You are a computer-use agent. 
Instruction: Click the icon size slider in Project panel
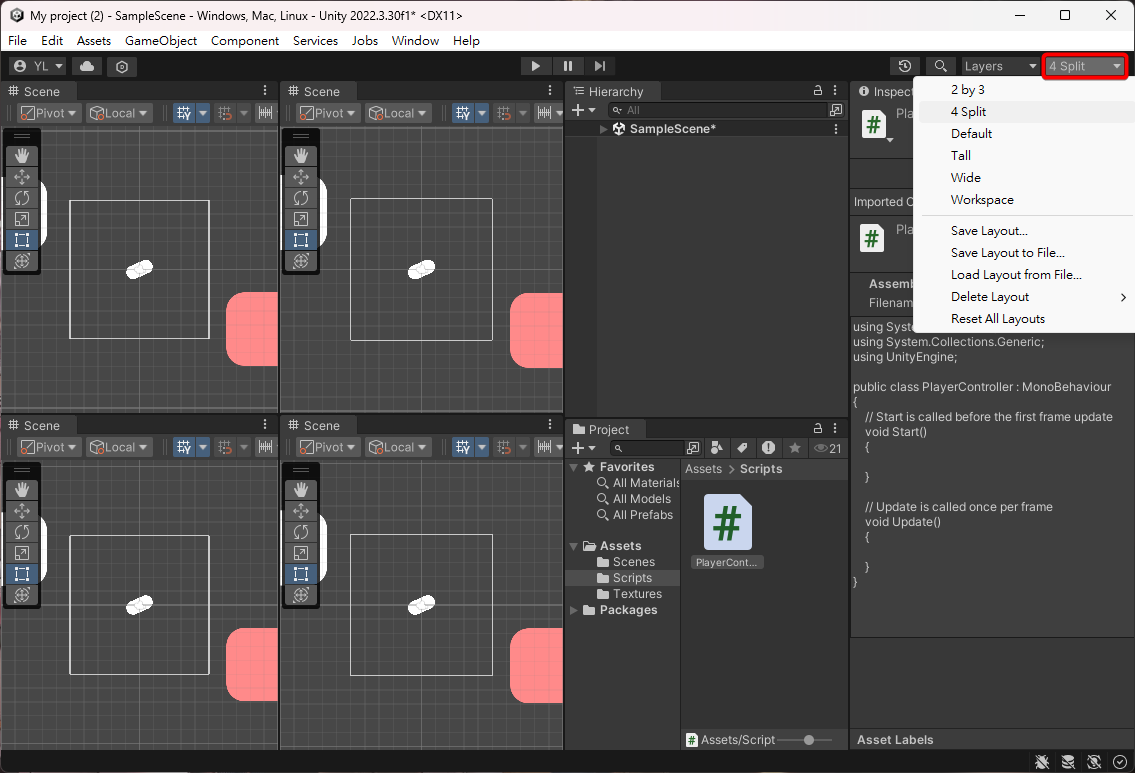(x=809, y=740)
